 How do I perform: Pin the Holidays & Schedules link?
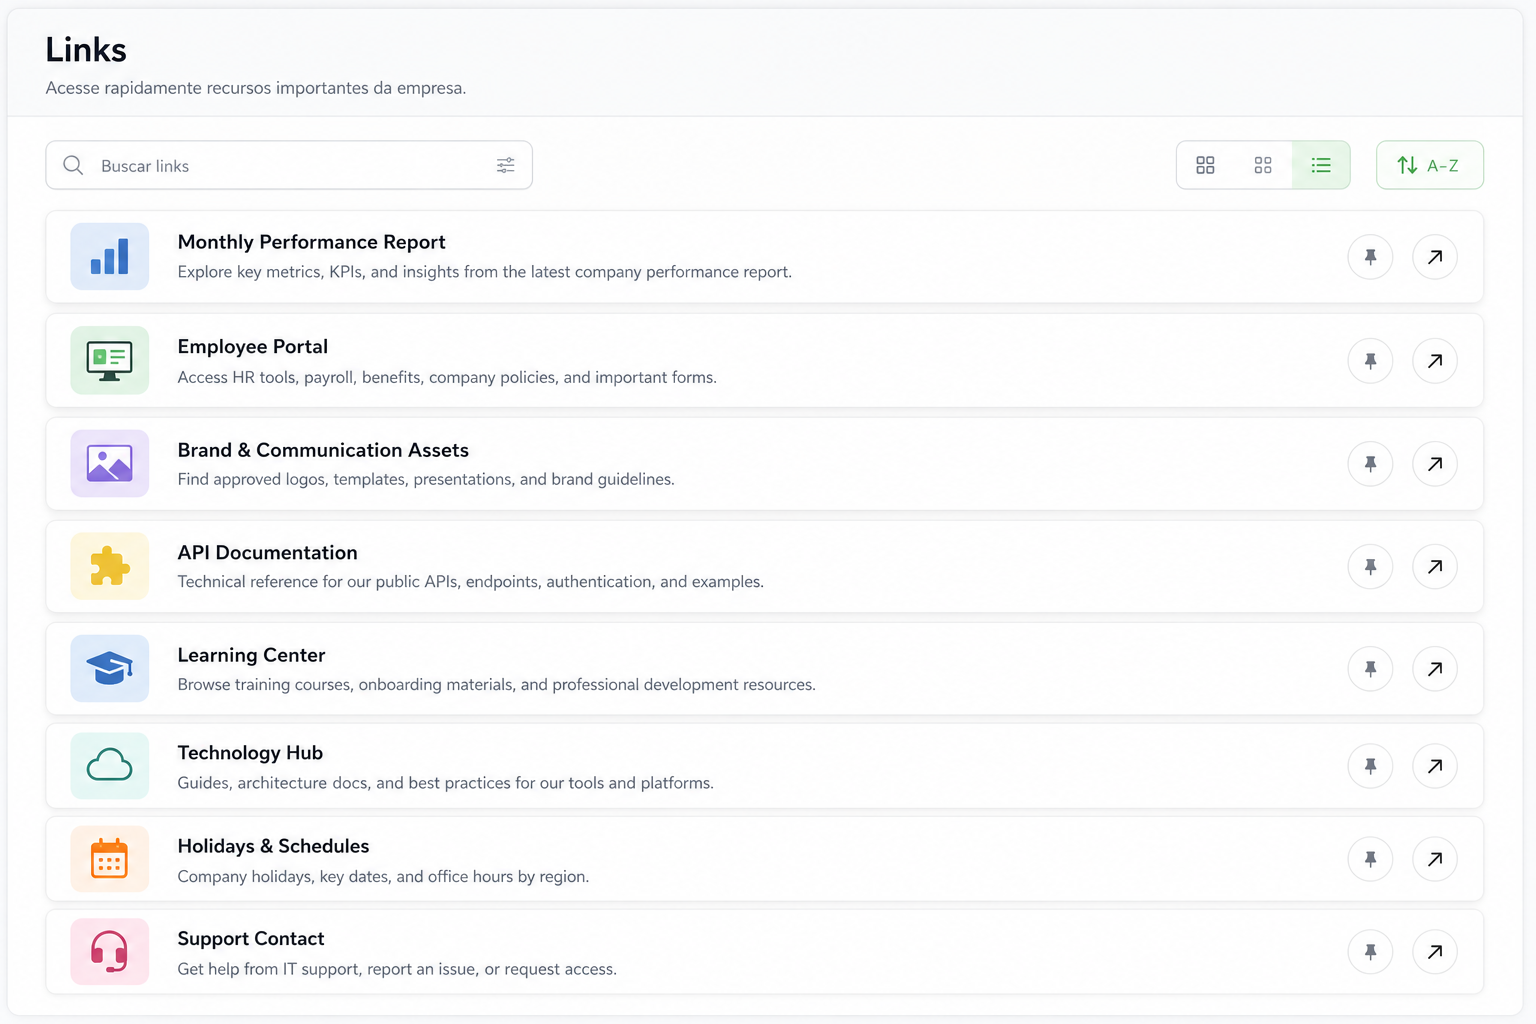tap(1370, 859)
